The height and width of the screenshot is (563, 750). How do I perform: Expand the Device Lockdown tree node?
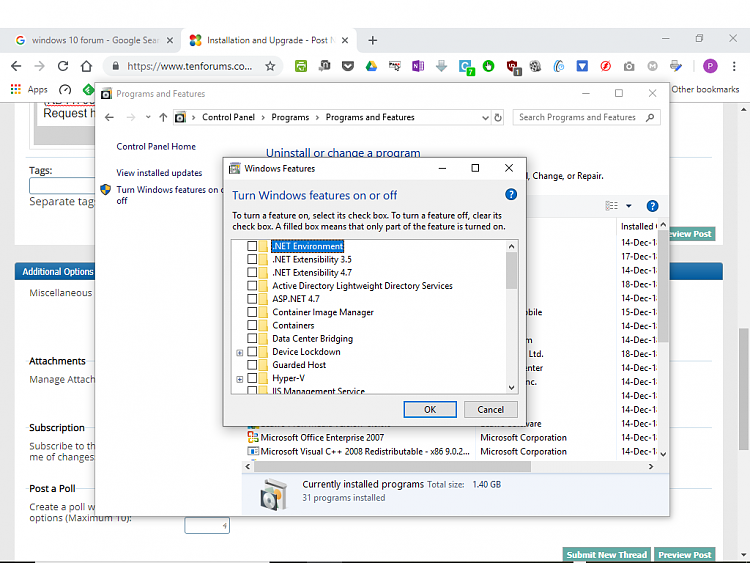coord(240,353)
